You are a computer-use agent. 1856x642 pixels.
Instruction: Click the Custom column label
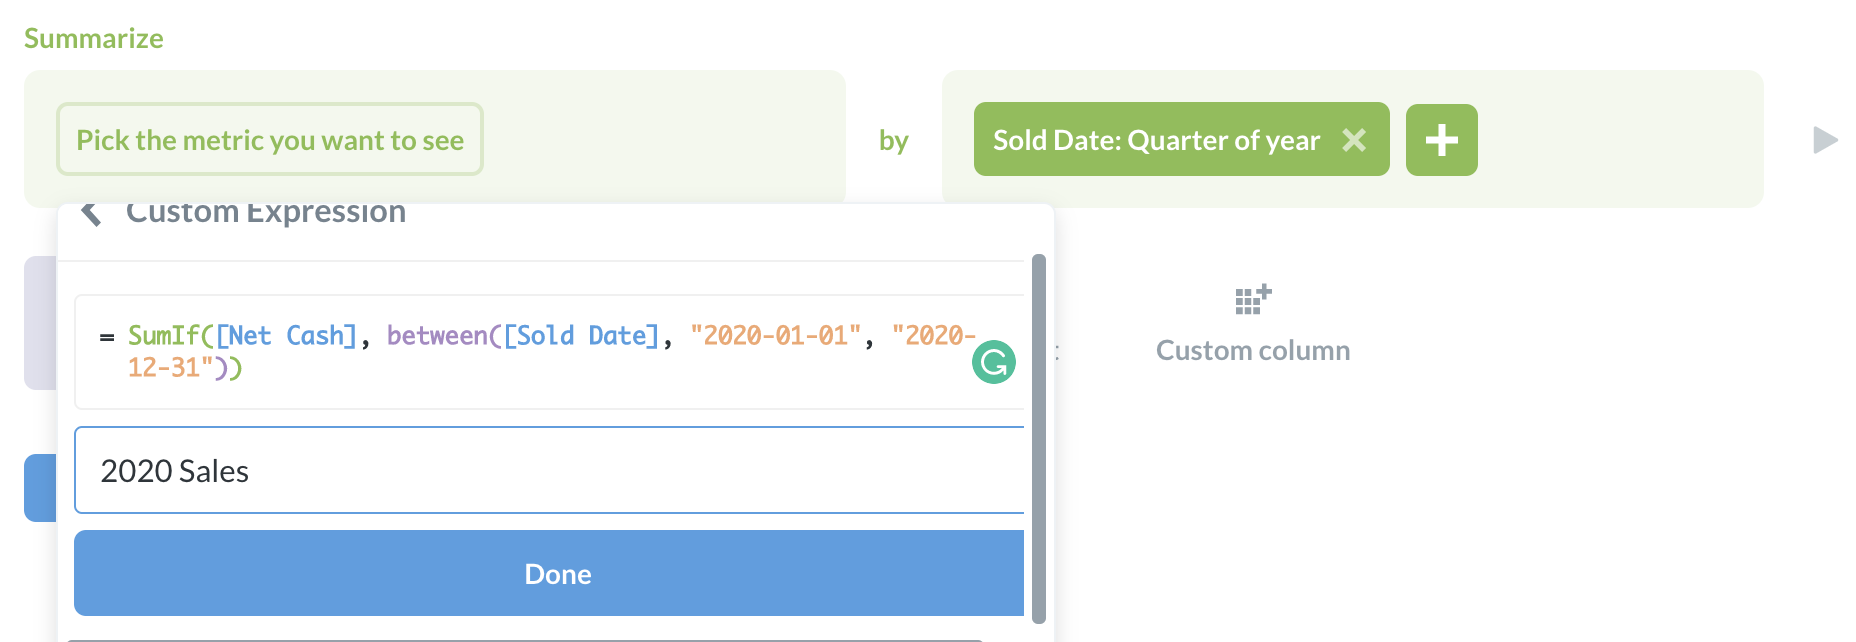click(x=1252, y=351)
